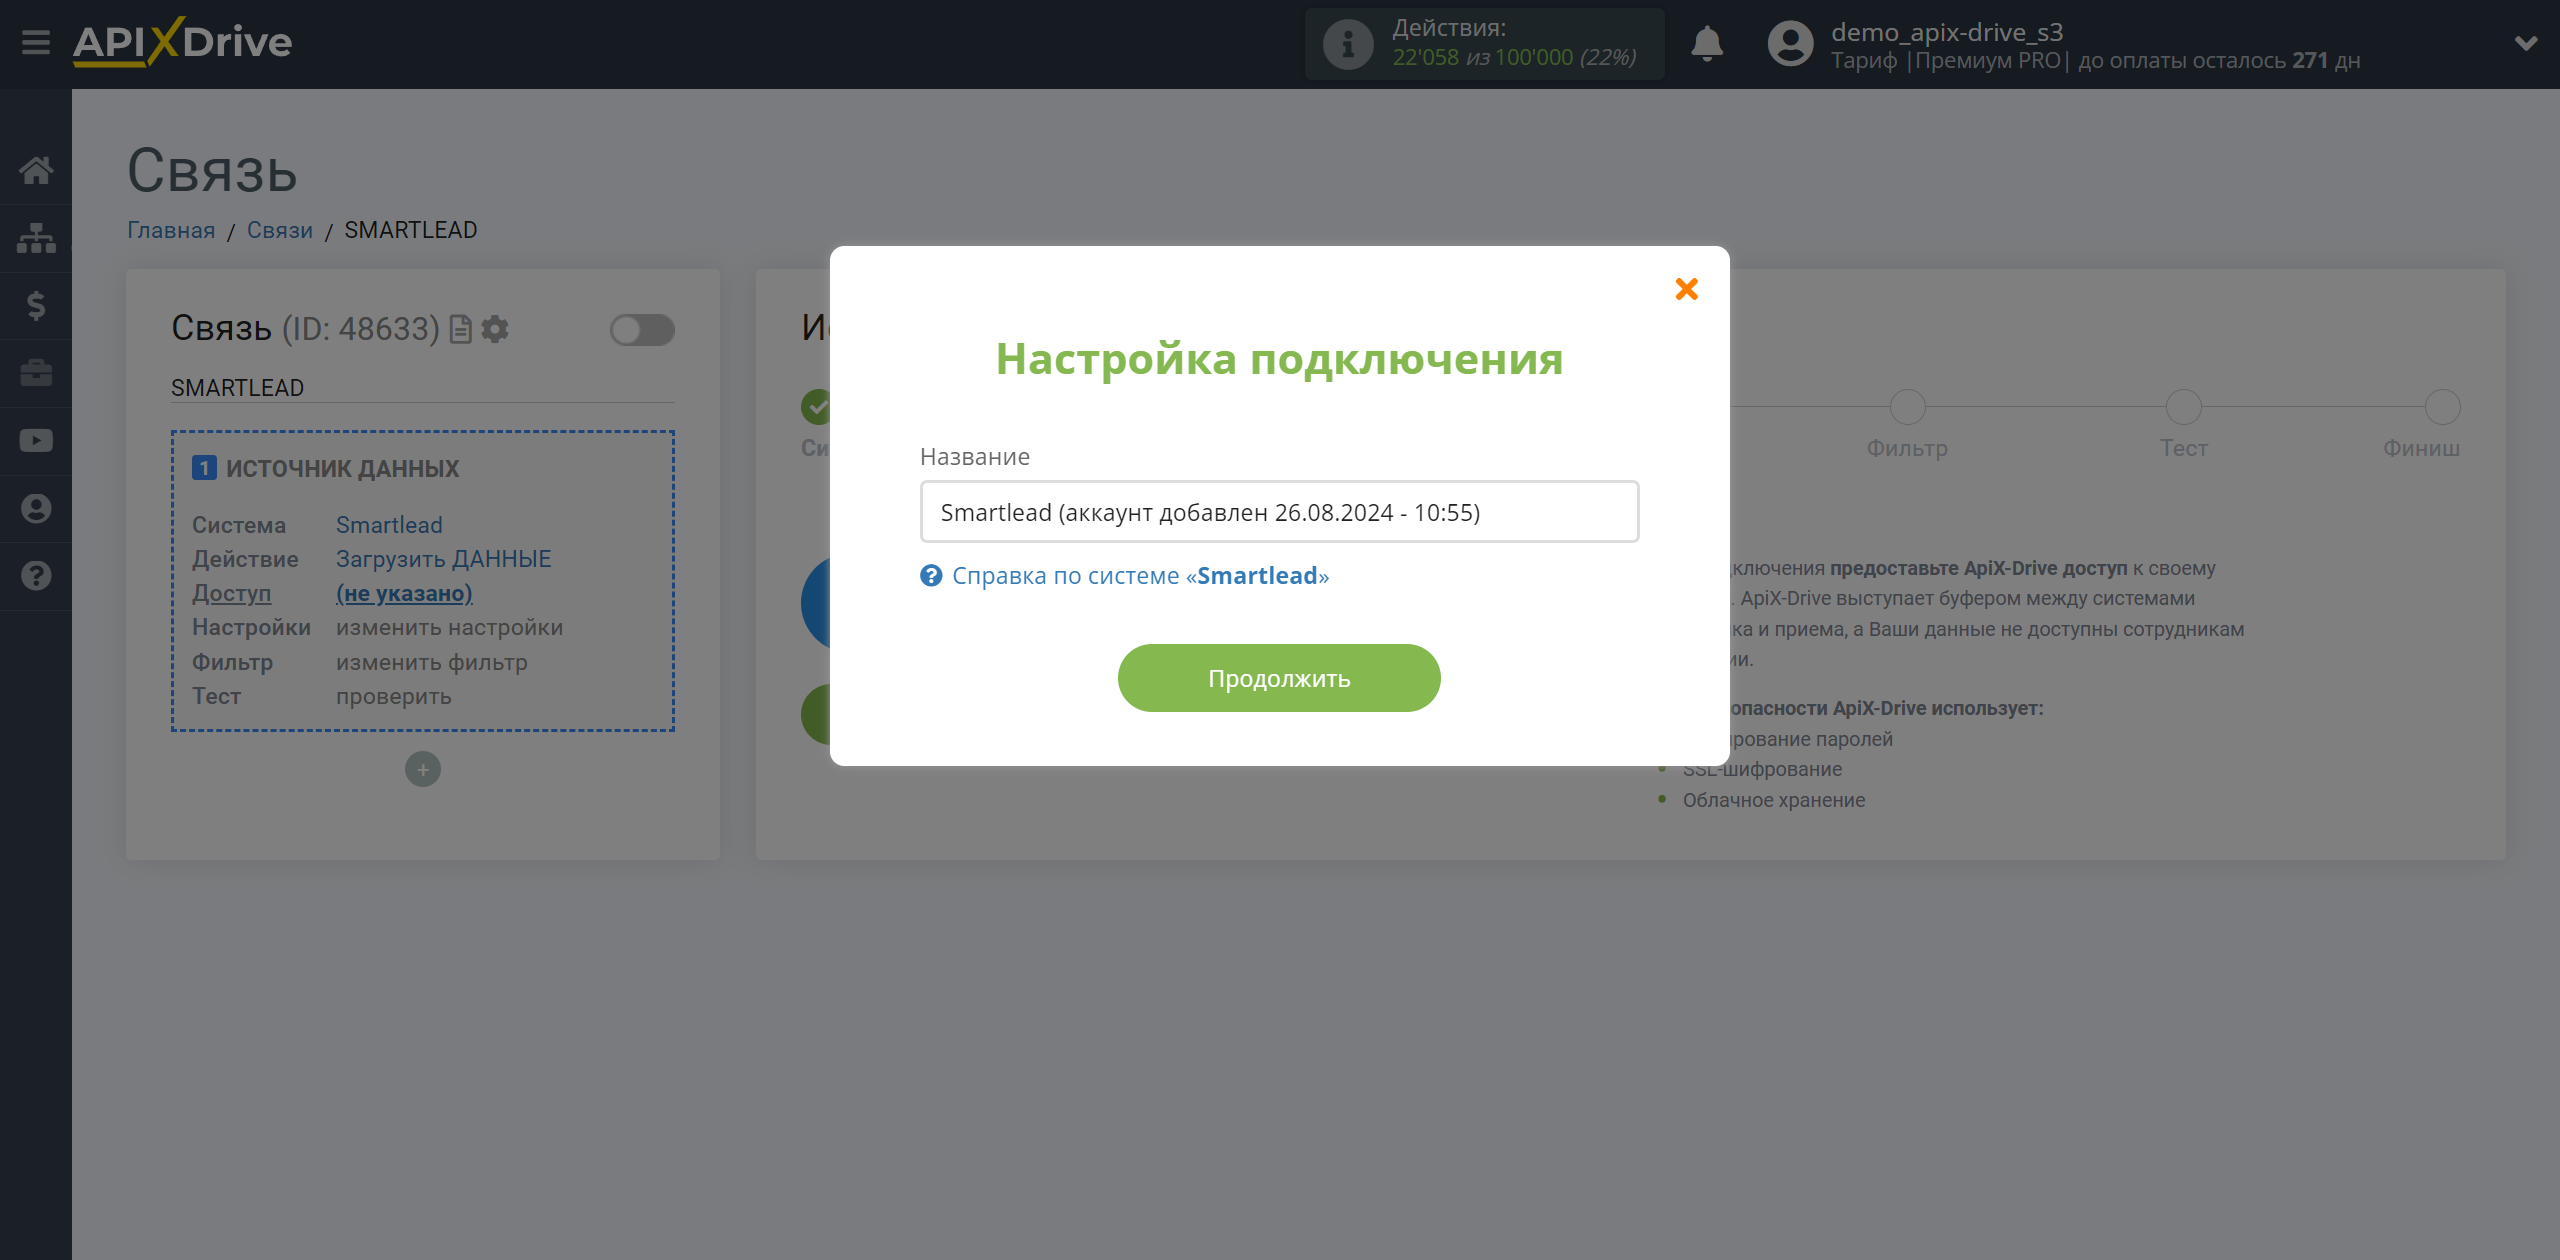Click Продолжить to proceed with connection setup
The image size is (2560, 1260).
1280,677
